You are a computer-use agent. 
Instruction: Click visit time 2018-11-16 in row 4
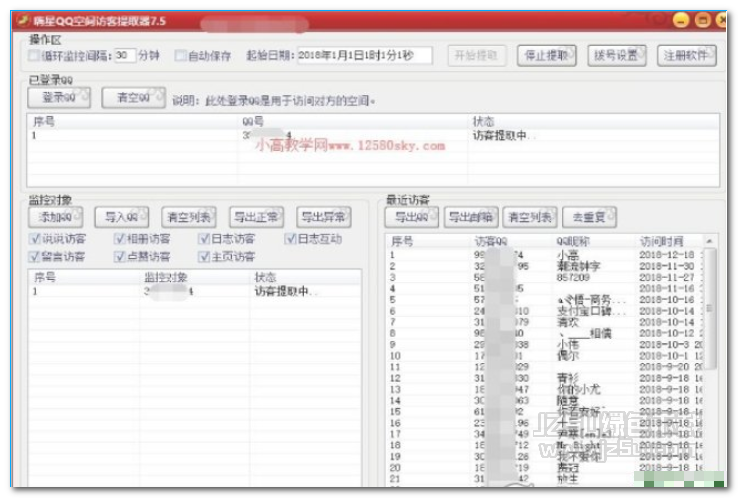pyautogui.click(x=666, y=288)
